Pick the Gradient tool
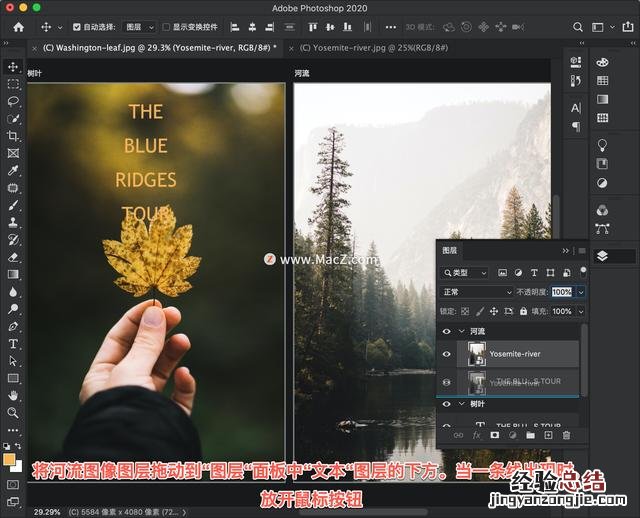The image size is (640, 518). [13, 274]
